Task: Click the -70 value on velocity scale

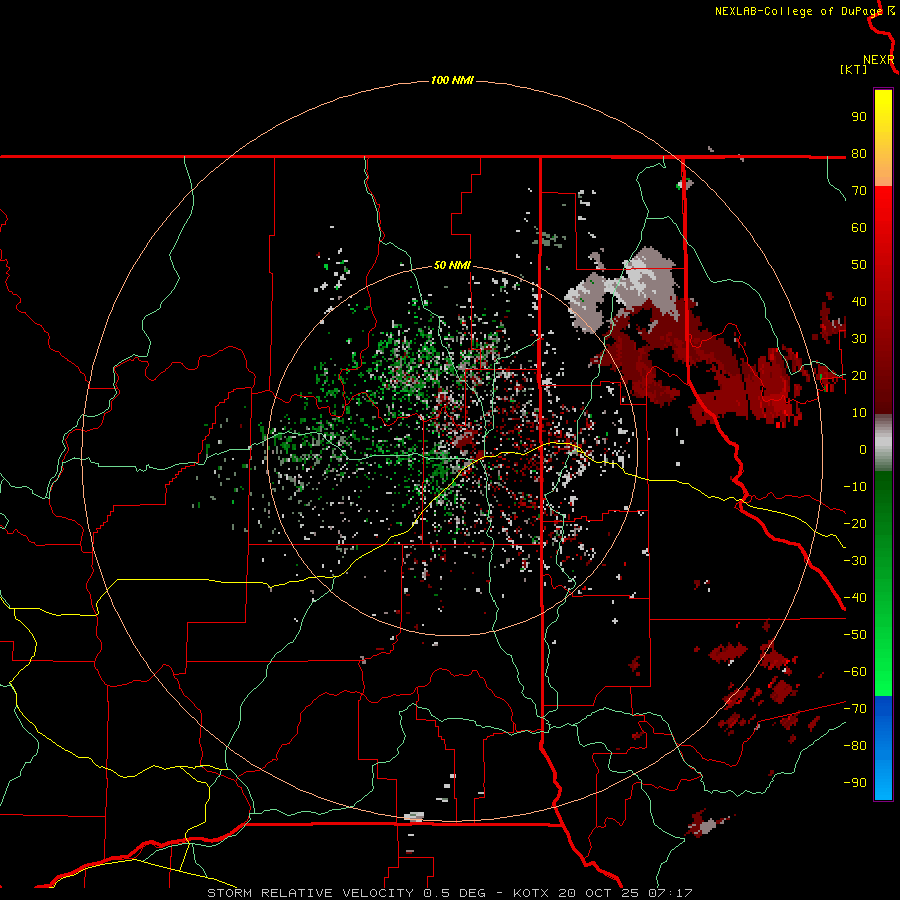Action: [855, 709]
